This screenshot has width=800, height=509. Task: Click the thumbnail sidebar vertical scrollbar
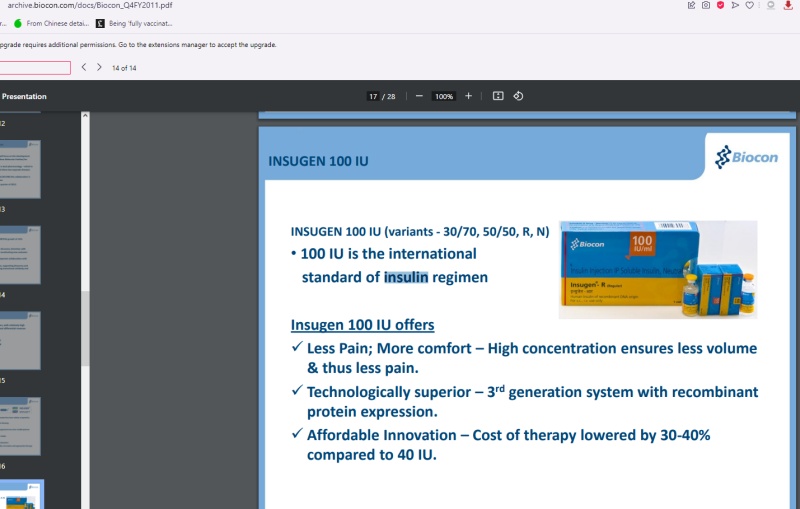[85, 300]
